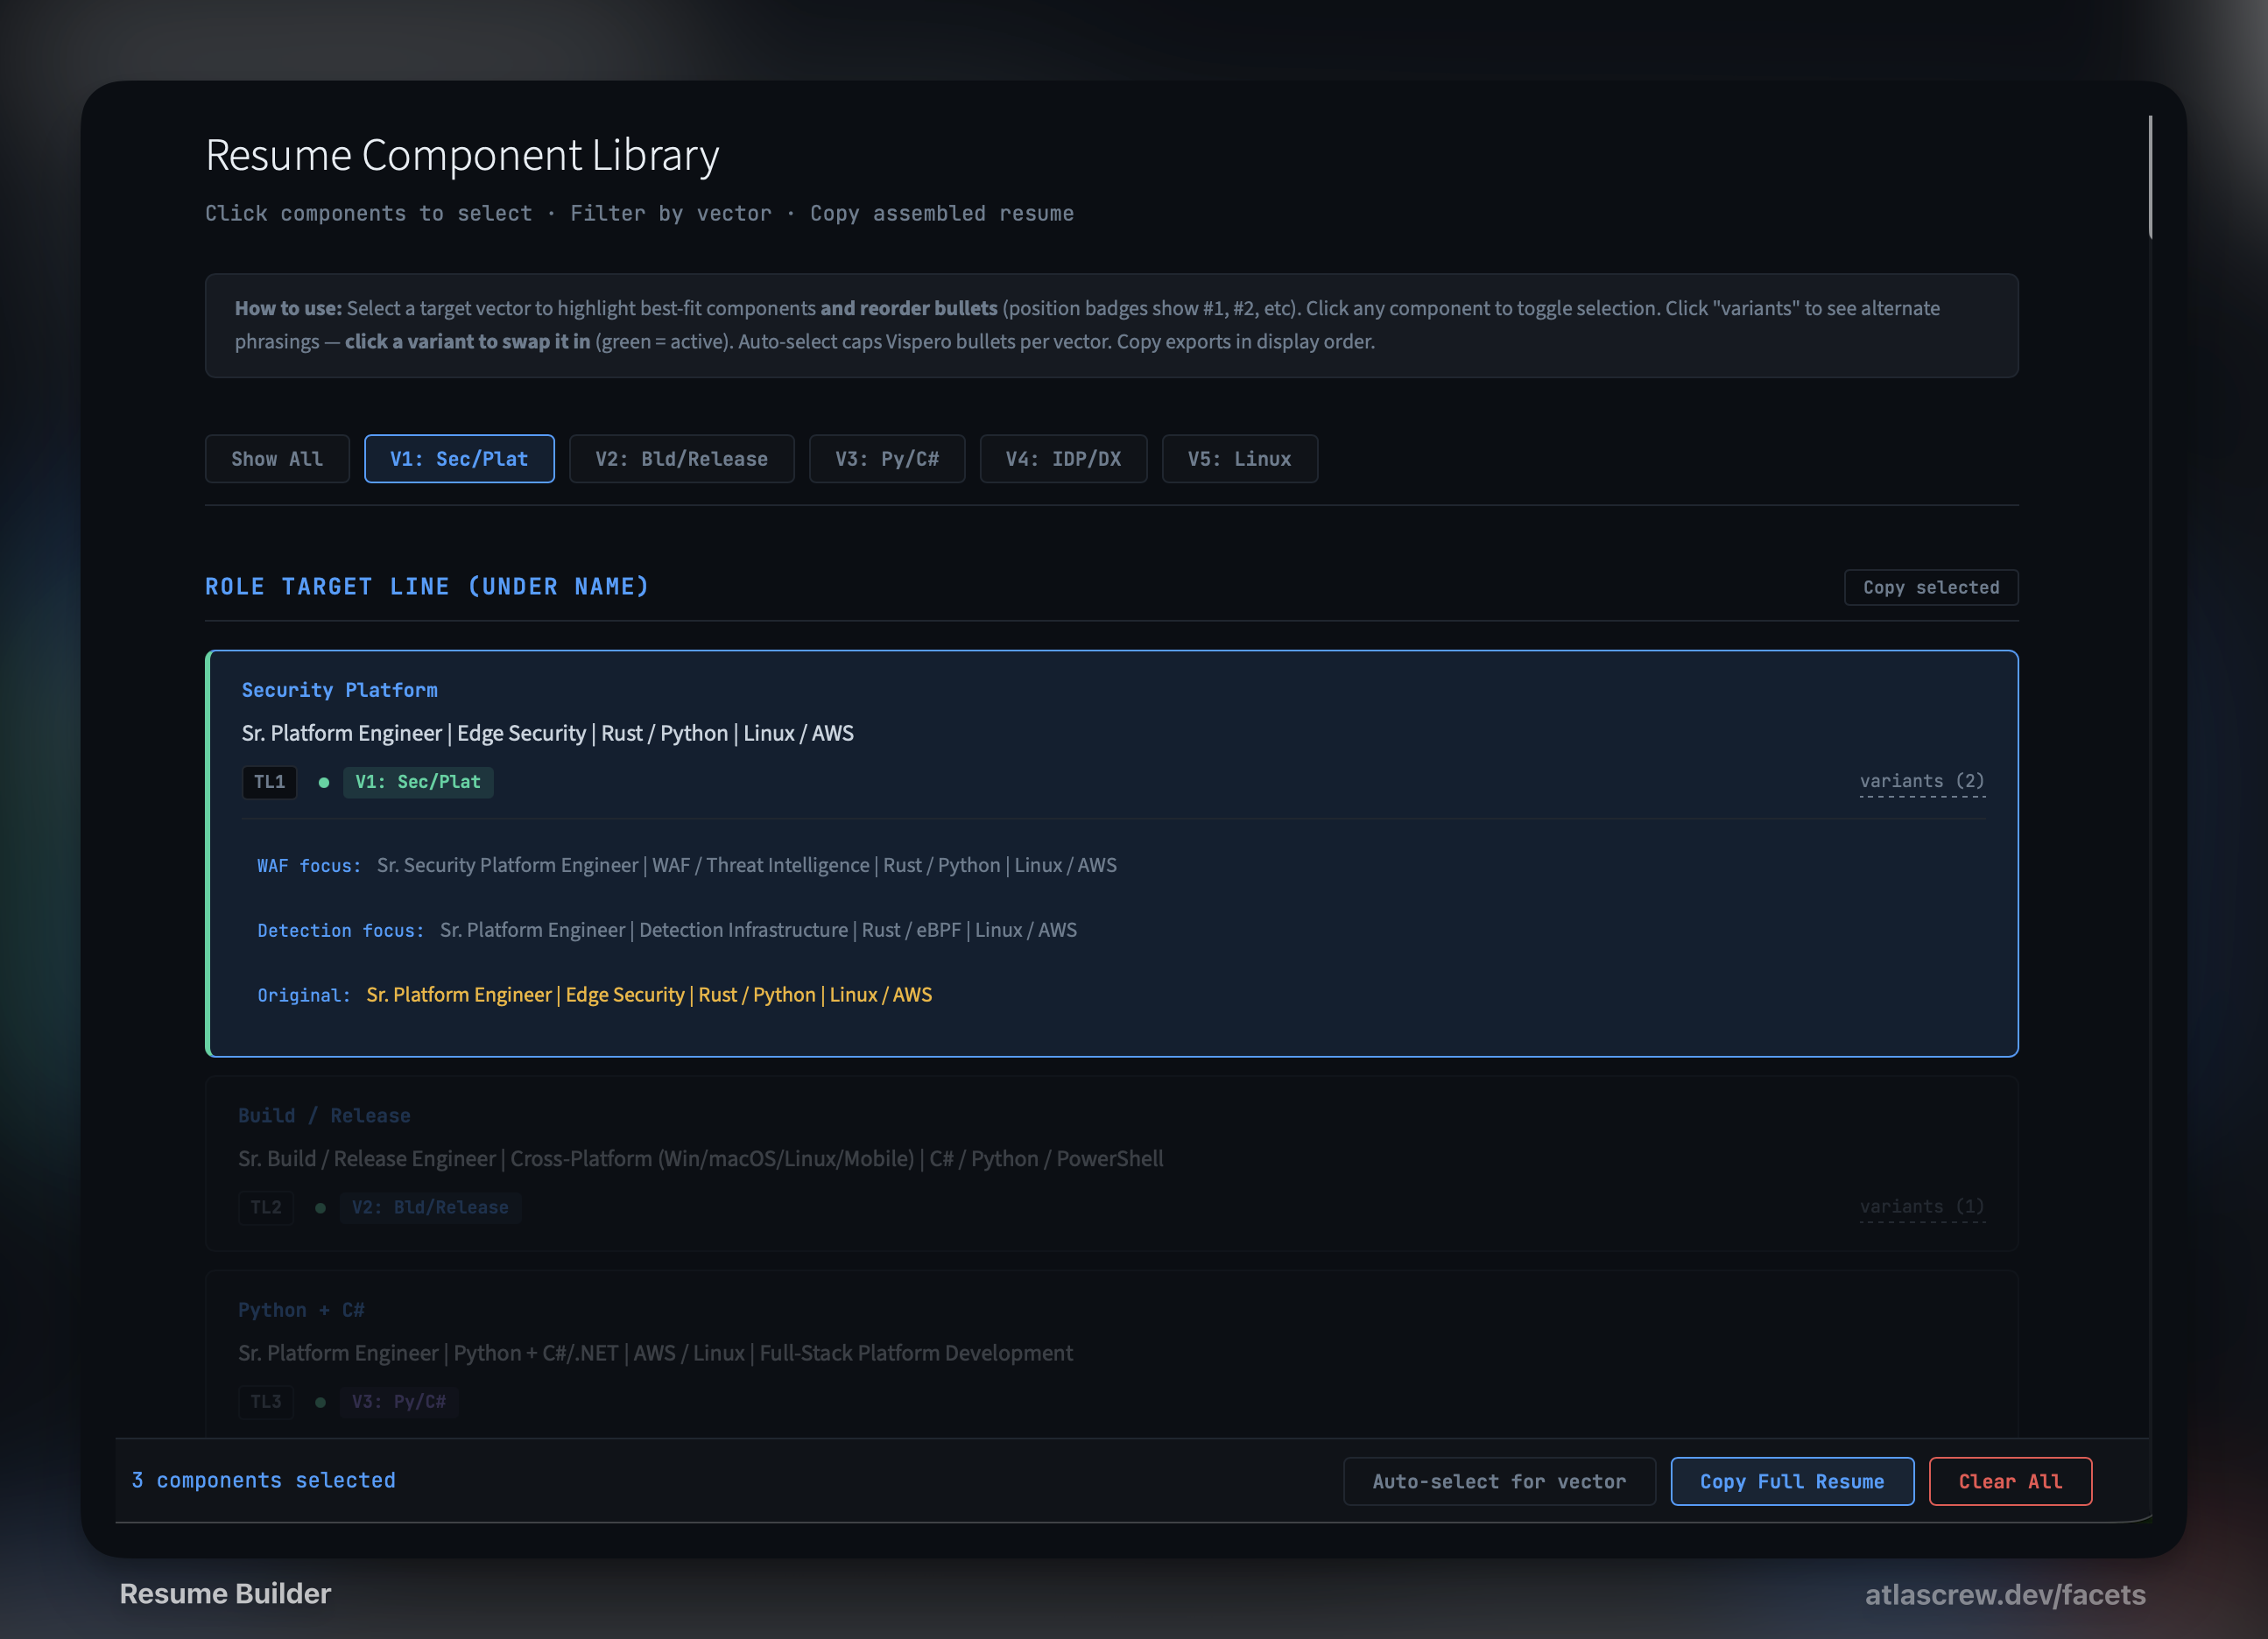2268x1639 pixels.
Task: Switch to V2: Bld/Release vector filter
Action: click(681, 459)
